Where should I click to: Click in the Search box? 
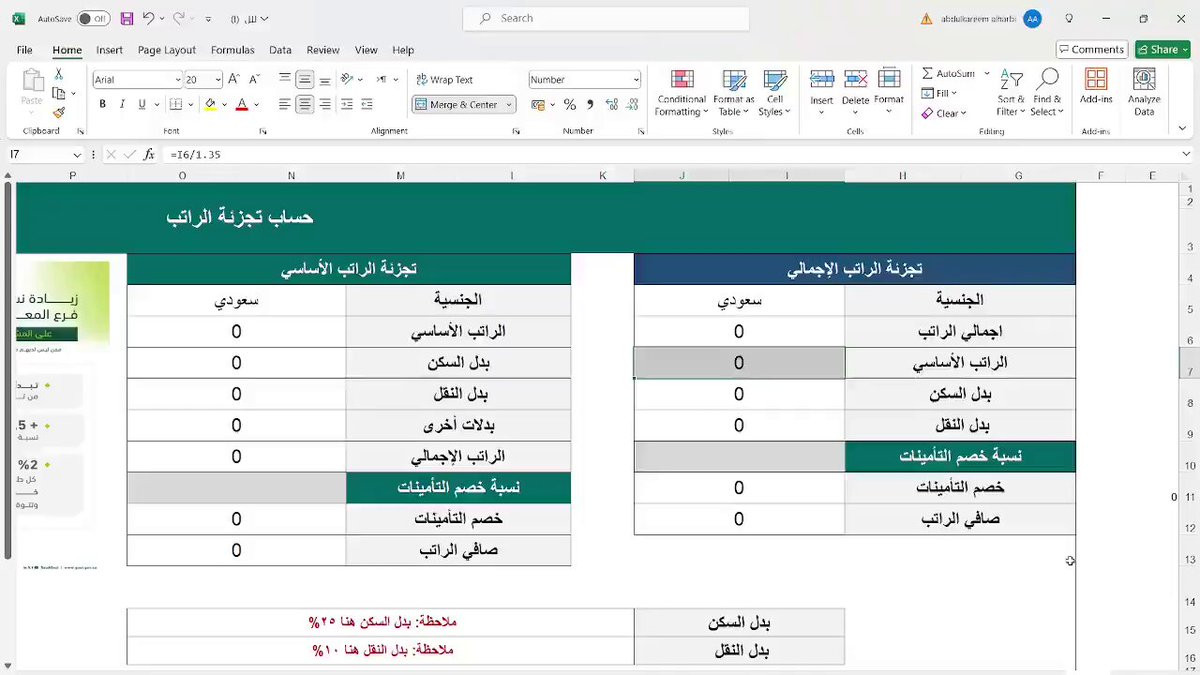(606, 19)
